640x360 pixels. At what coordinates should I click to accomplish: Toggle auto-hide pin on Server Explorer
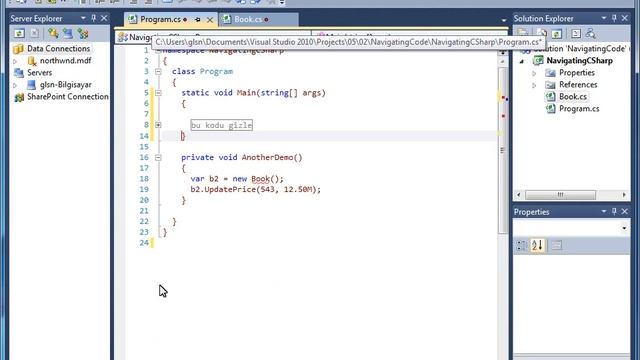[x=93, y=18]
